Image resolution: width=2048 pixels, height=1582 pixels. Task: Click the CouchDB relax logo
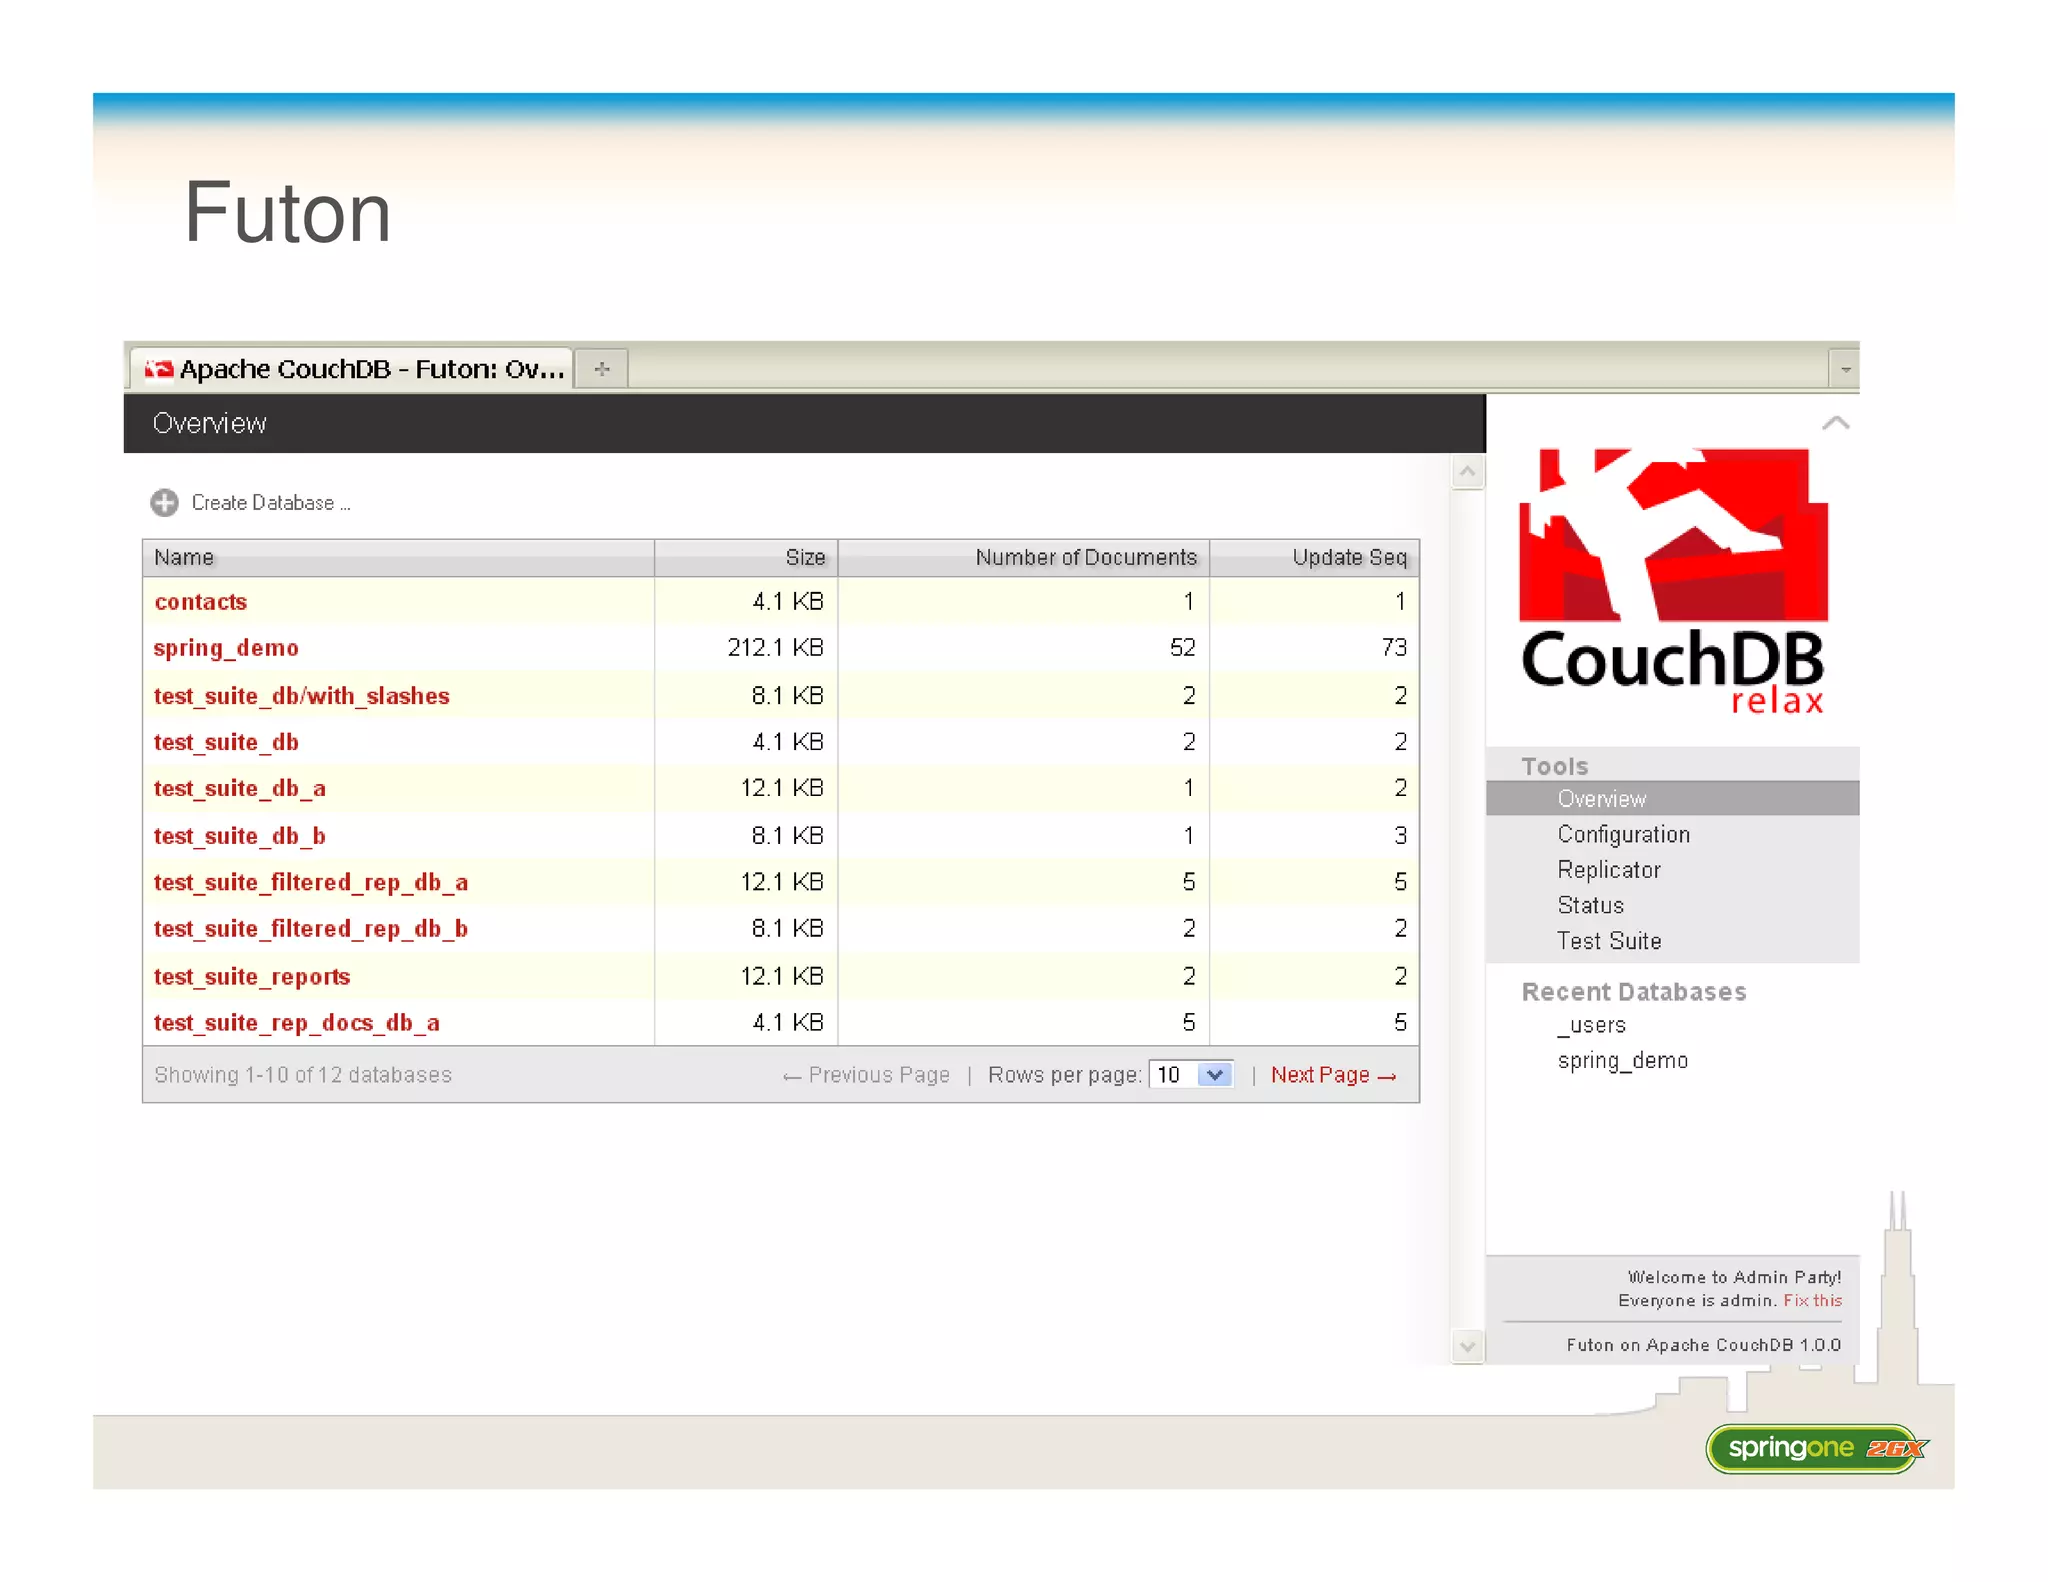tap(1672, 580)
